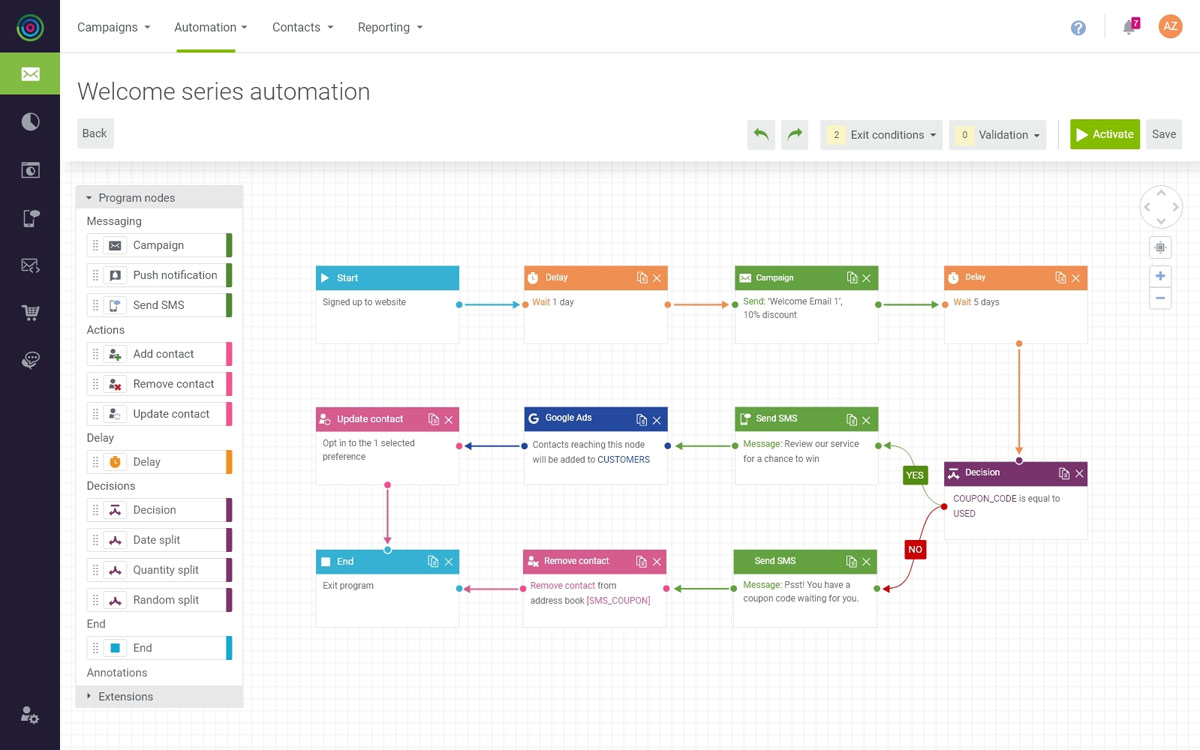Image resolution: width=1200 pixels, height=750 pixels.
Task: Open the Exit conditions dropdown
Action: (x=882, y=135)
